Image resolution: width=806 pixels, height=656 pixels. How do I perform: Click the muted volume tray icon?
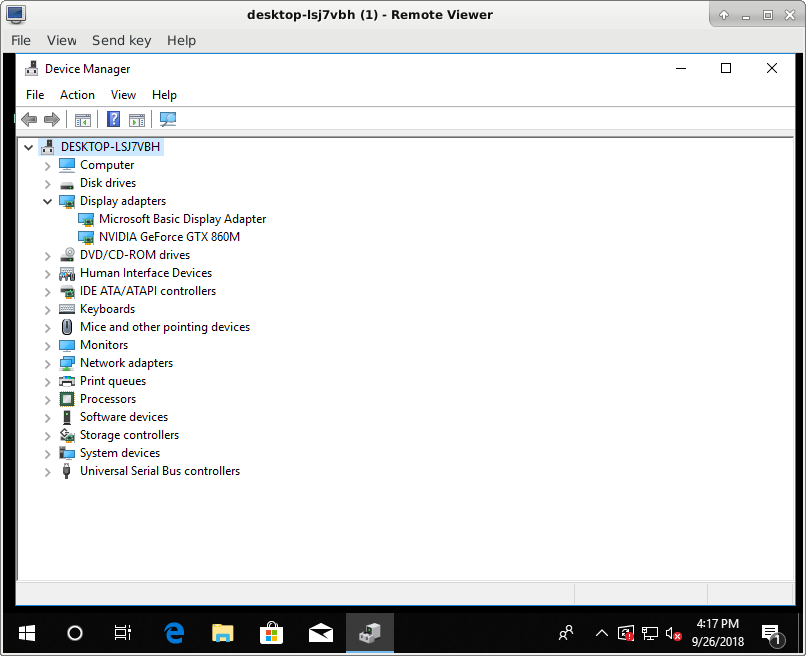(x=673, y=634)
